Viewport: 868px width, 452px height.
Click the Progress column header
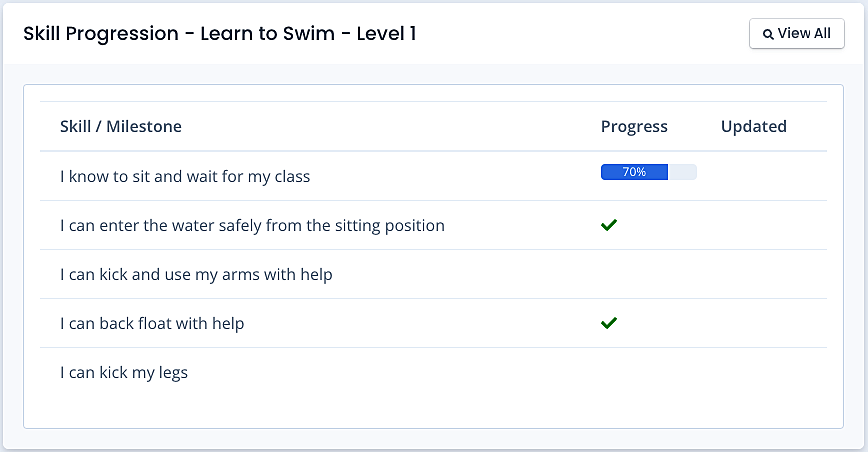tap(634, 127)
